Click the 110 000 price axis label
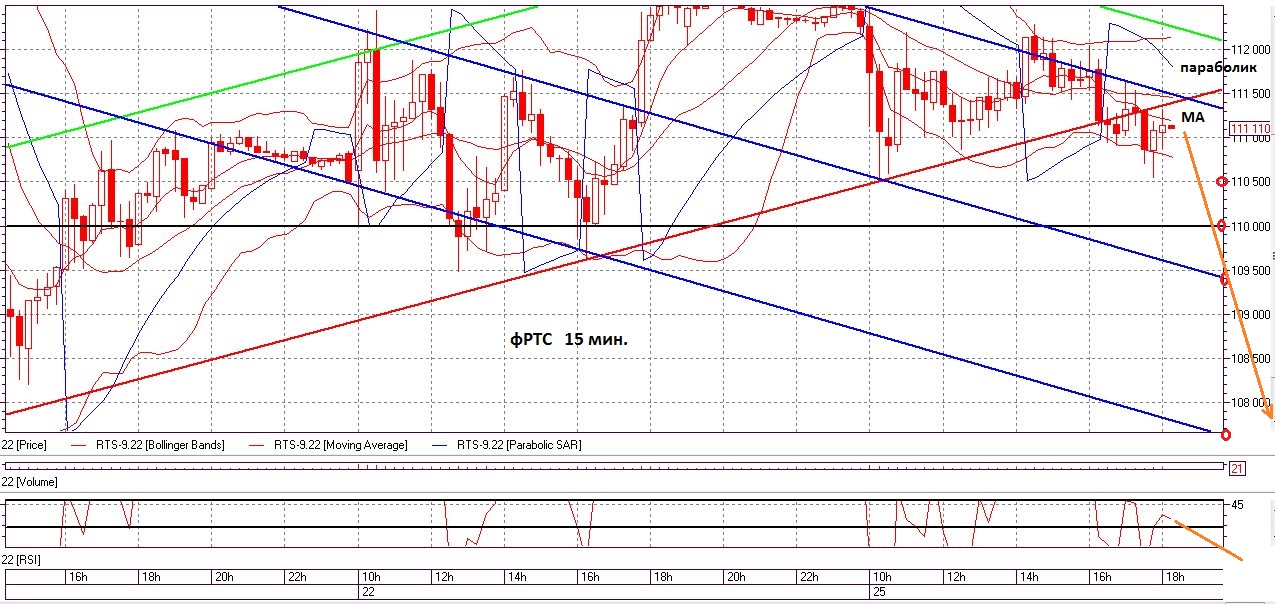Viewport: 1275px width, 604px height. [x=1252, y=226]
